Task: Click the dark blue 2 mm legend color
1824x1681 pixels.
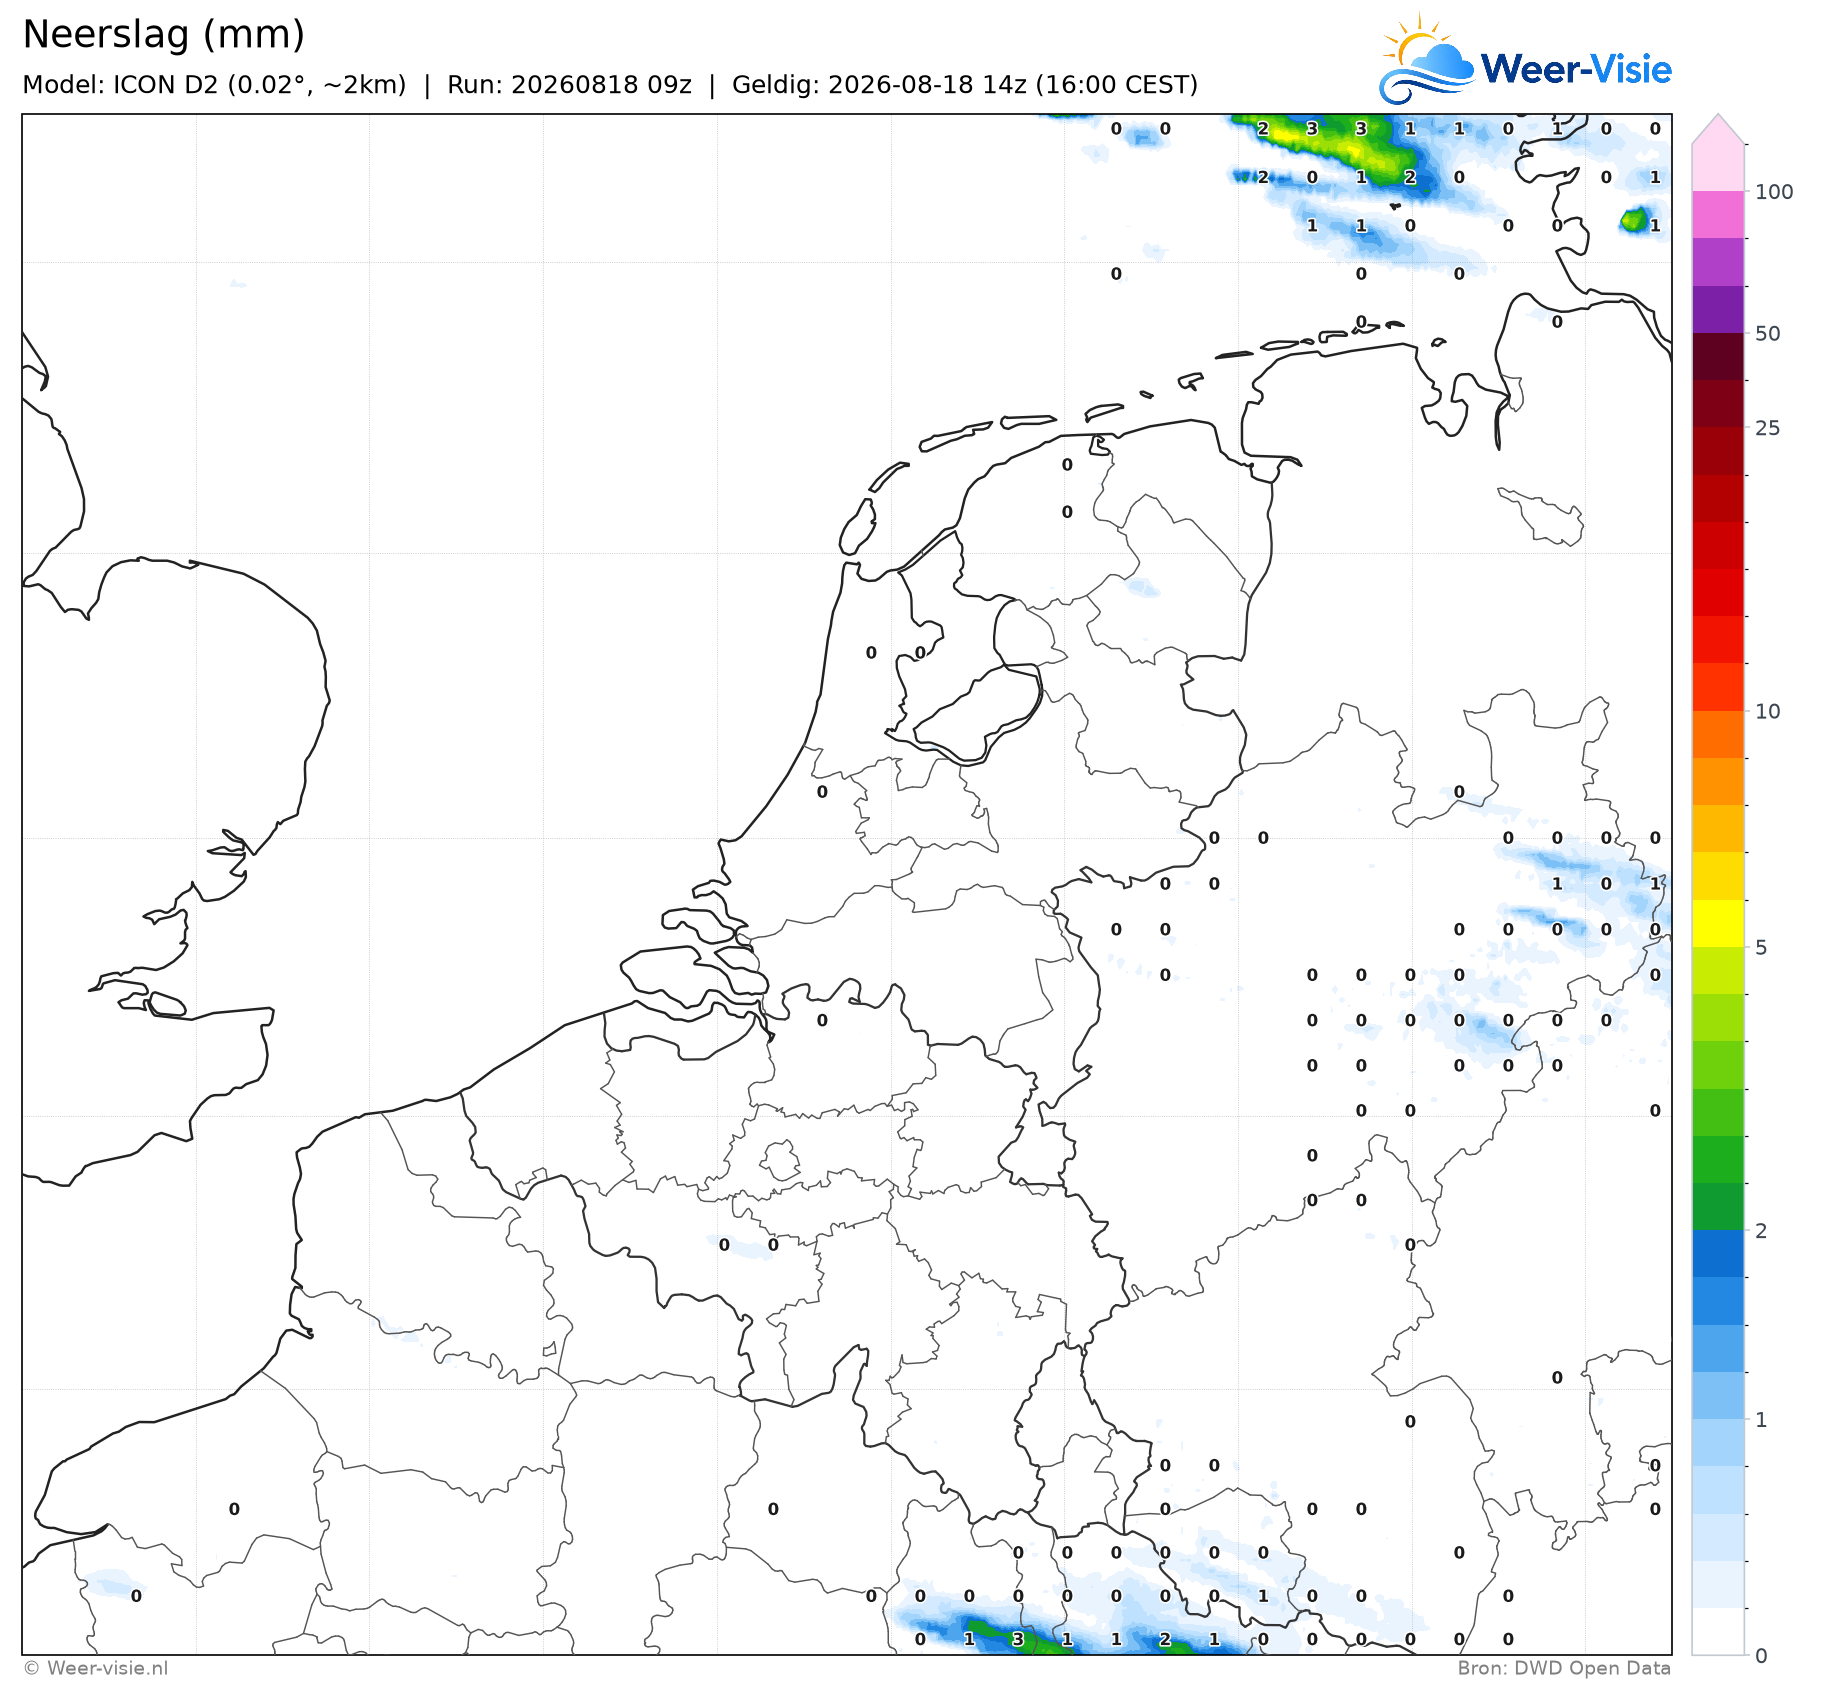Action: (1718, 1253)
